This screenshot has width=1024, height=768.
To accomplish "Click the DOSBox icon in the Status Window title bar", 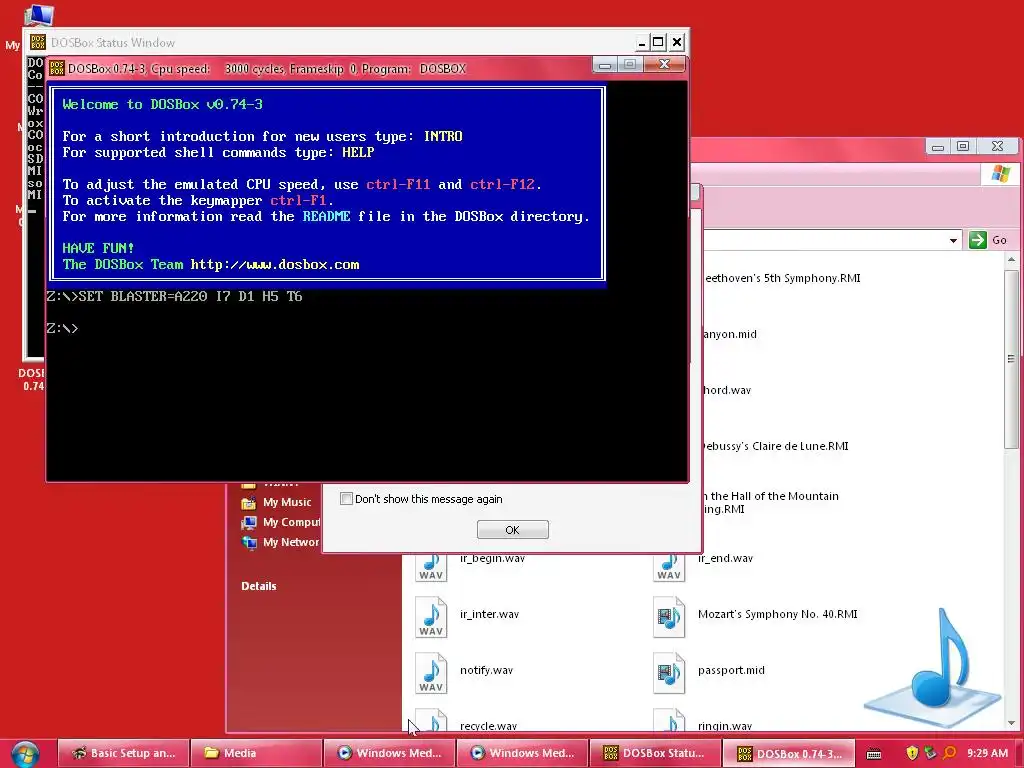I will coord(38,42).
